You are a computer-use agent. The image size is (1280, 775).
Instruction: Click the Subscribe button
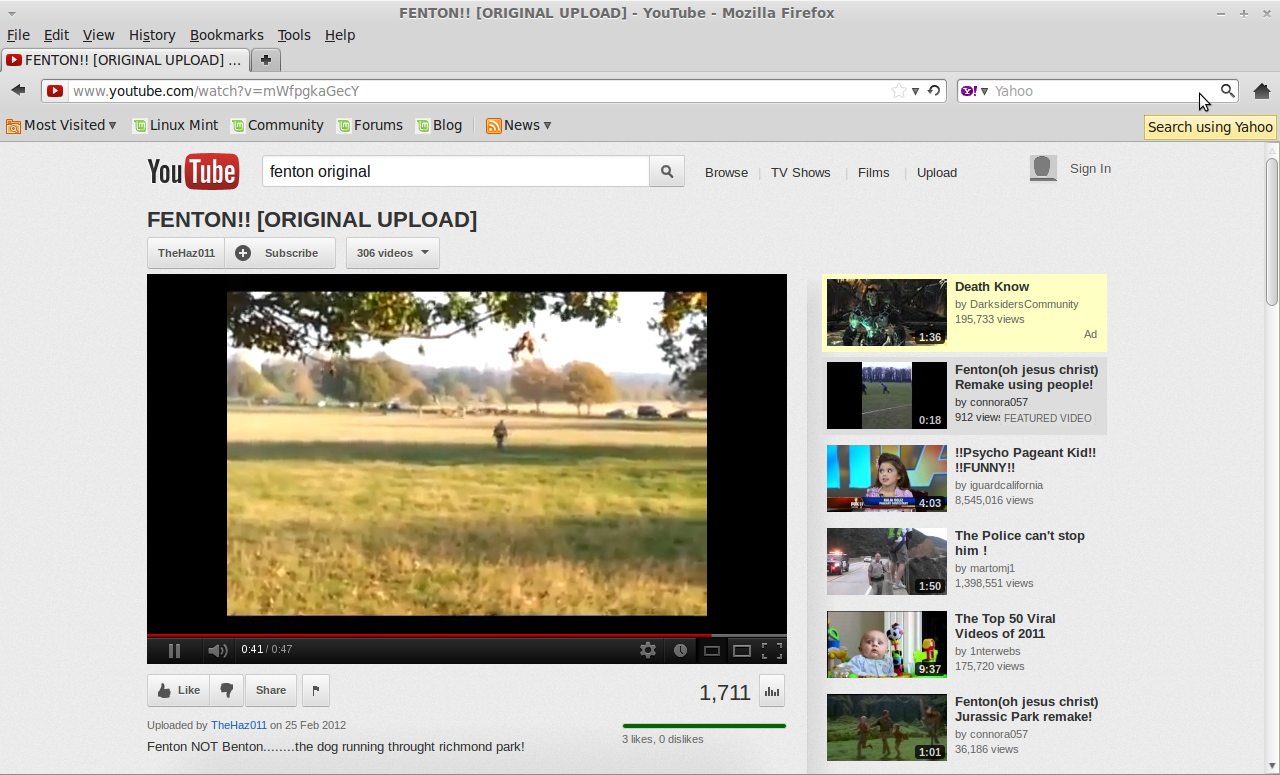coord(278,253)
